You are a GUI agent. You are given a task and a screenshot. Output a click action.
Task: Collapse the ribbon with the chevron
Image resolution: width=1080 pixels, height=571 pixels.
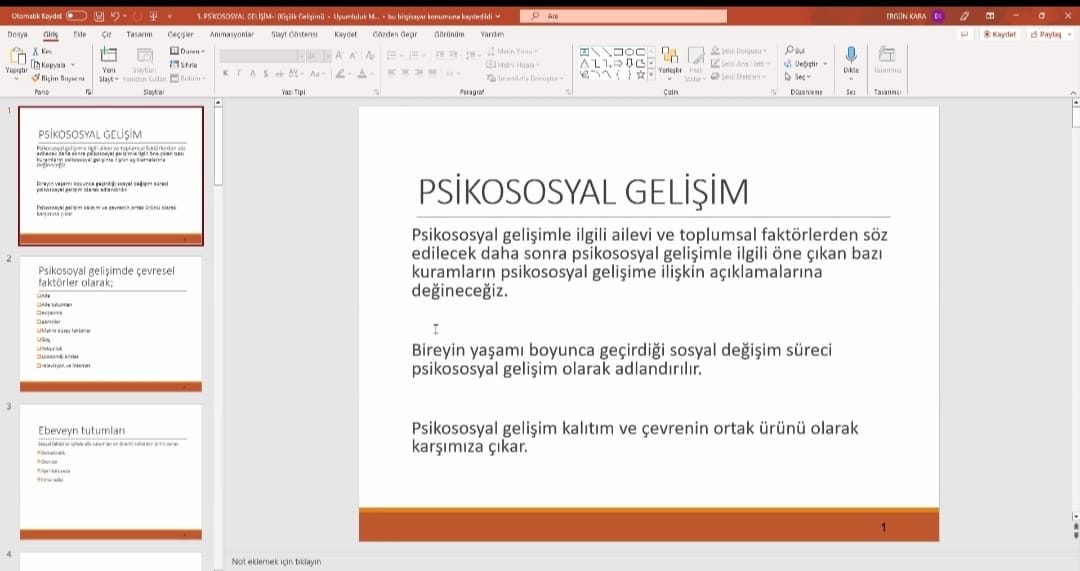pos(1072,92)
